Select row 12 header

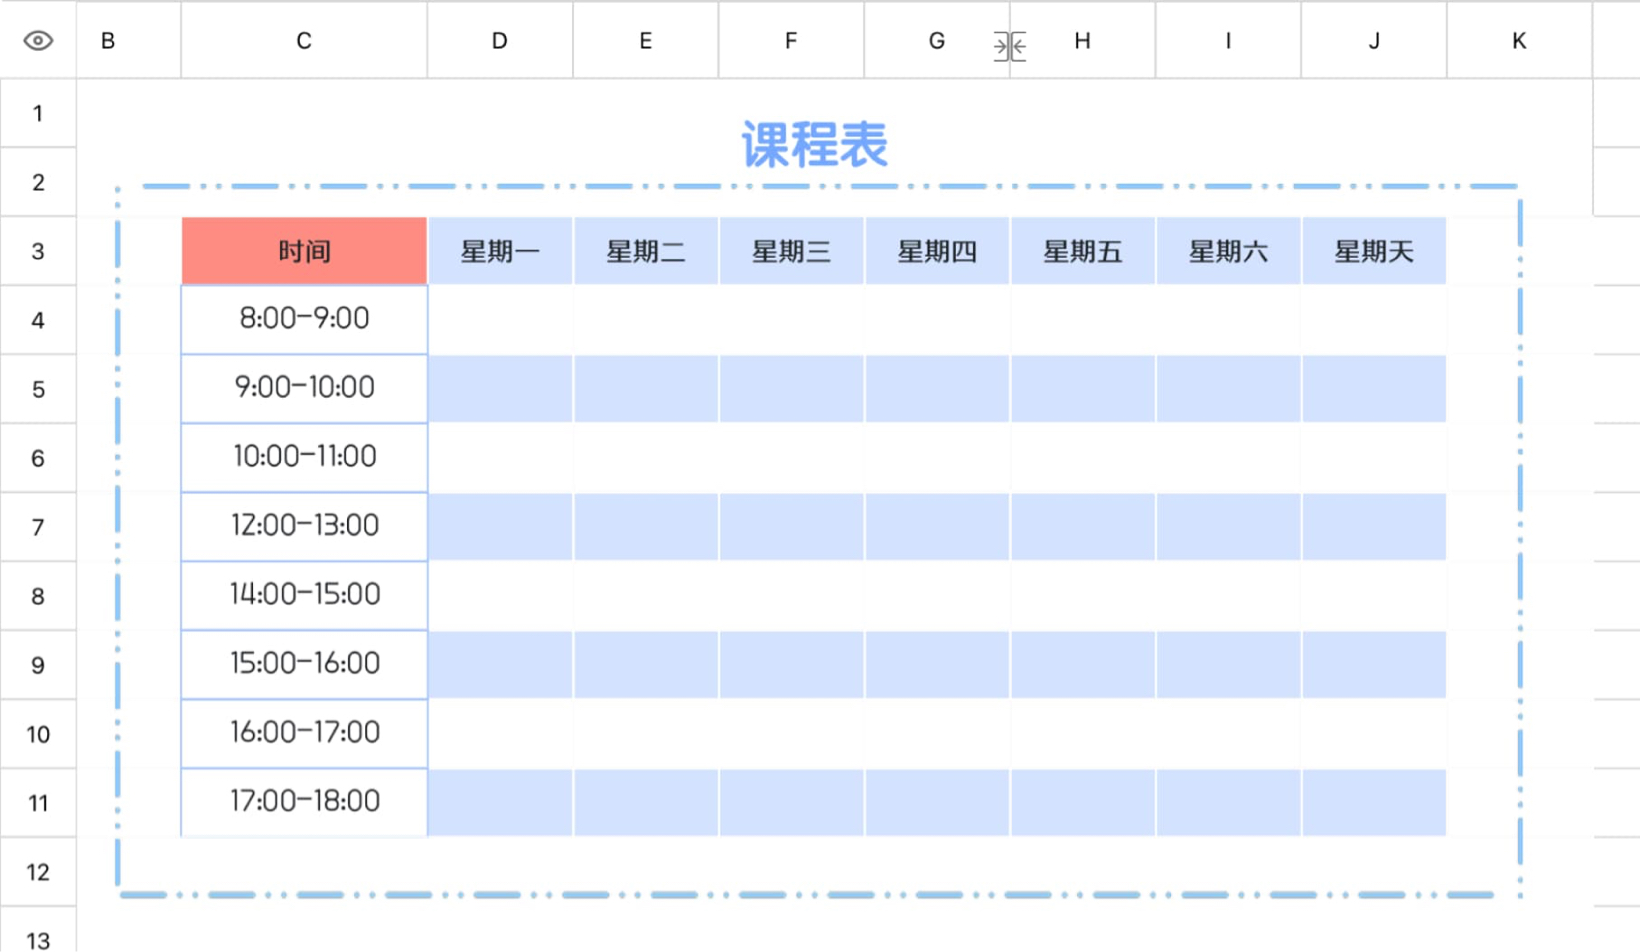click(x=38, y=872)
